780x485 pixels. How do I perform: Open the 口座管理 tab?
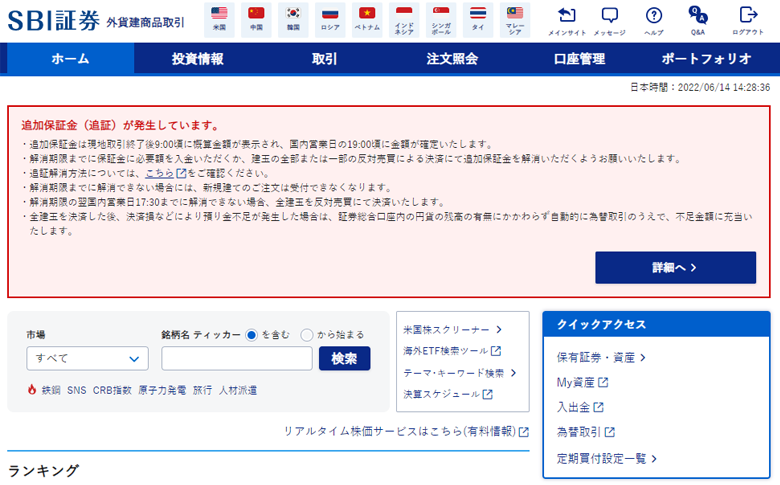[x=579, y=59]
